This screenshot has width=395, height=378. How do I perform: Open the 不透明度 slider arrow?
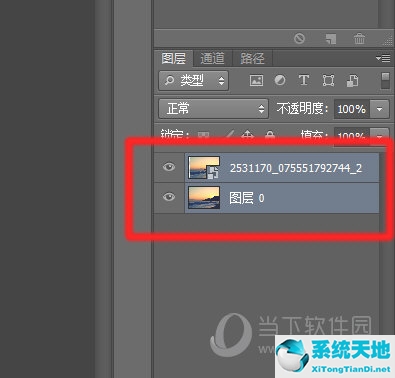[379, 109]
